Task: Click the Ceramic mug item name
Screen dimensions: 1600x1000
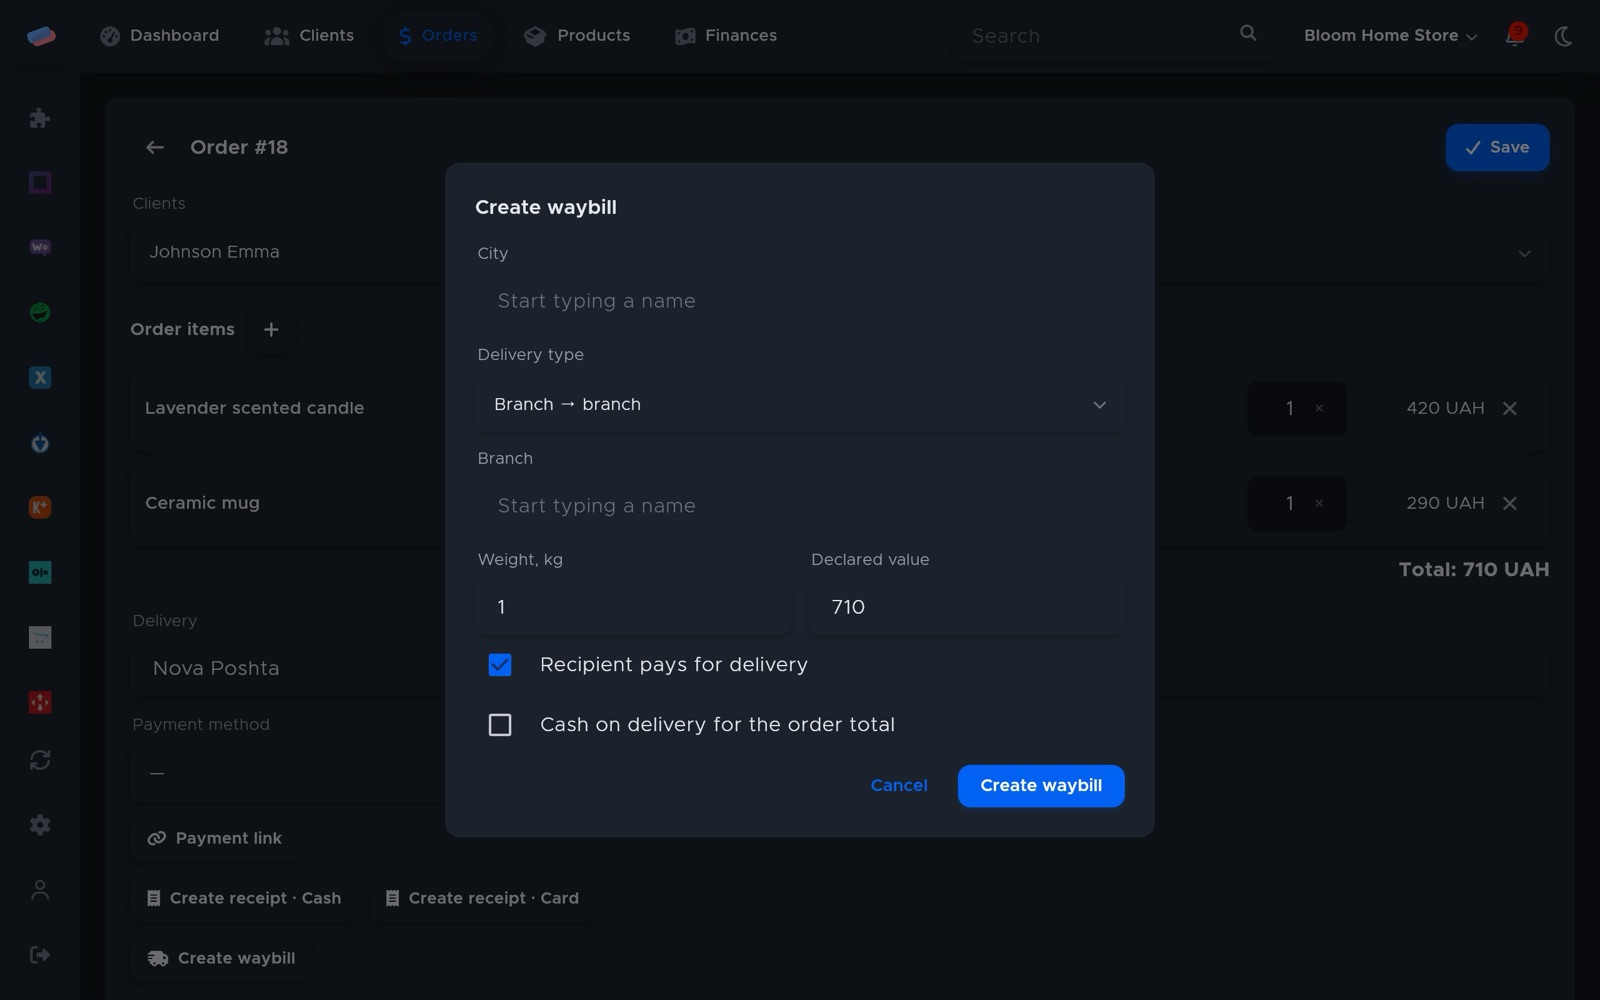Action: click(x=202, y=503)
